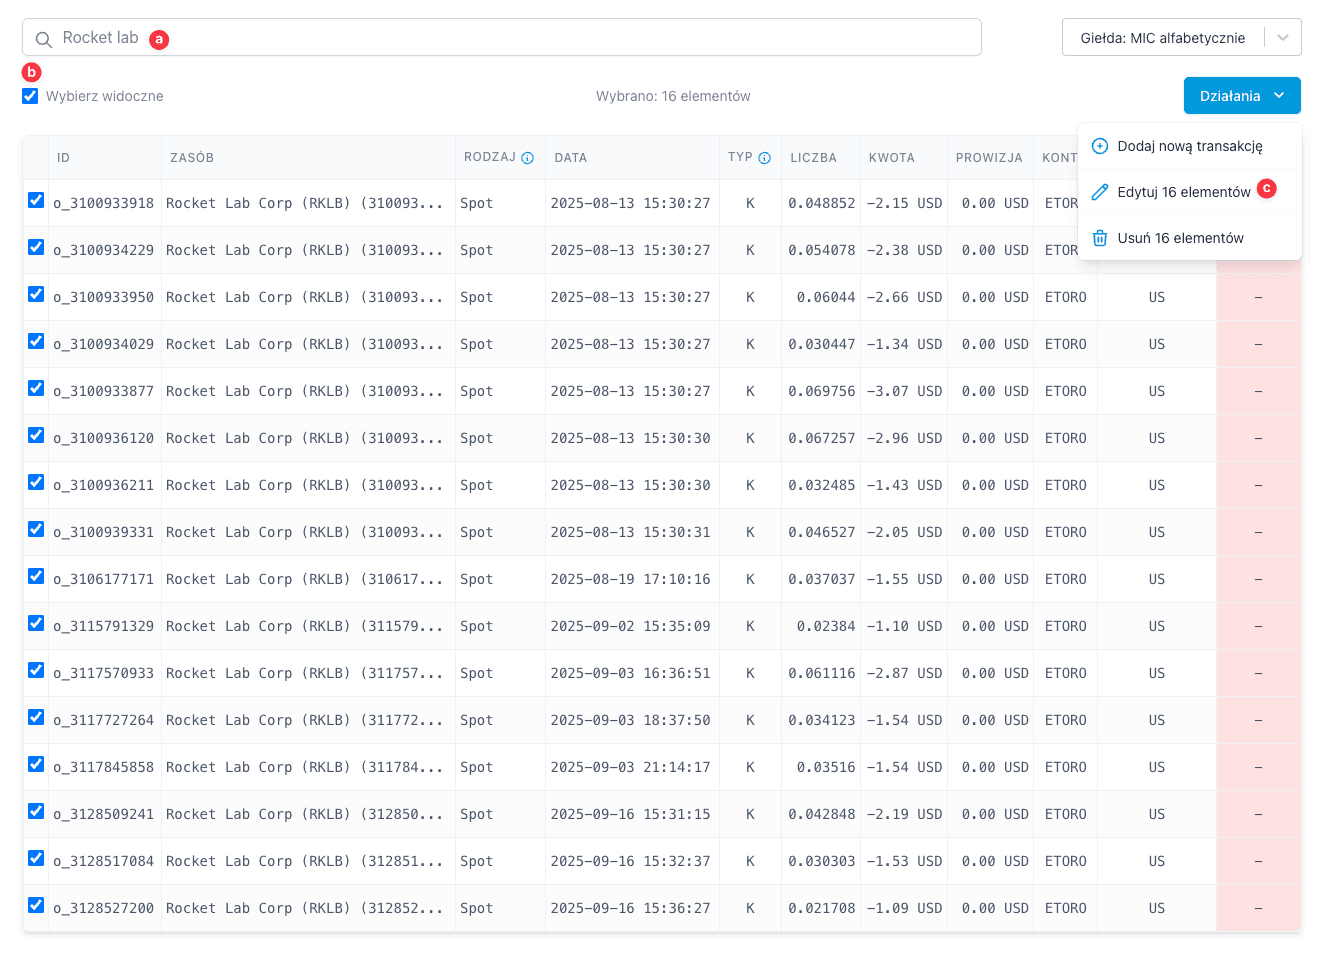1325x959 pixels.
Task: Choose Usuń 16 elementów menu entry
Action: coord(1180,238)
